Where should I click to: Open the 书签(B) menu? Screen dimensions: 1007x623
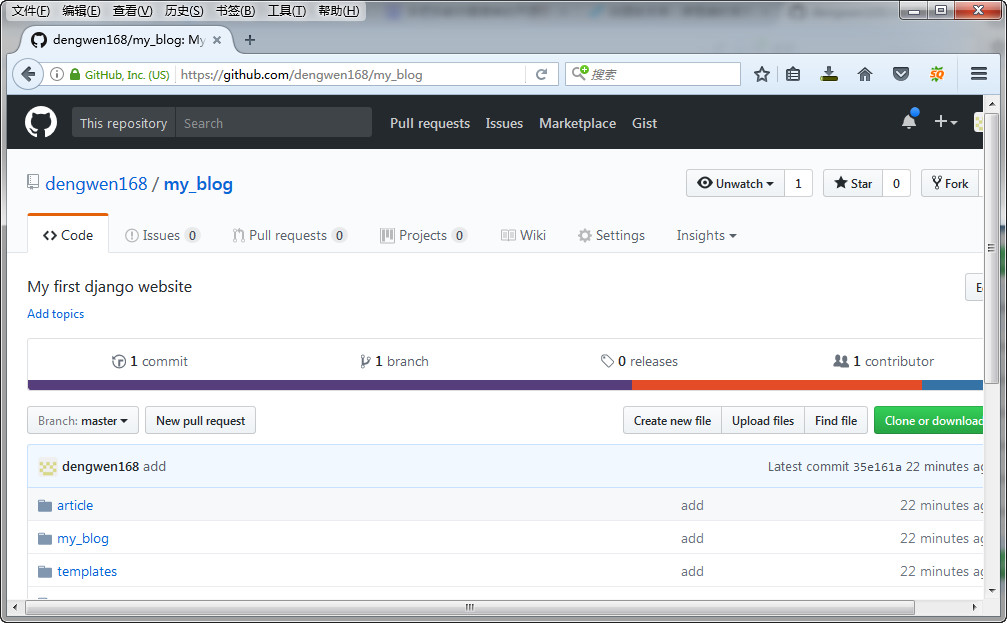coord(235,11)
